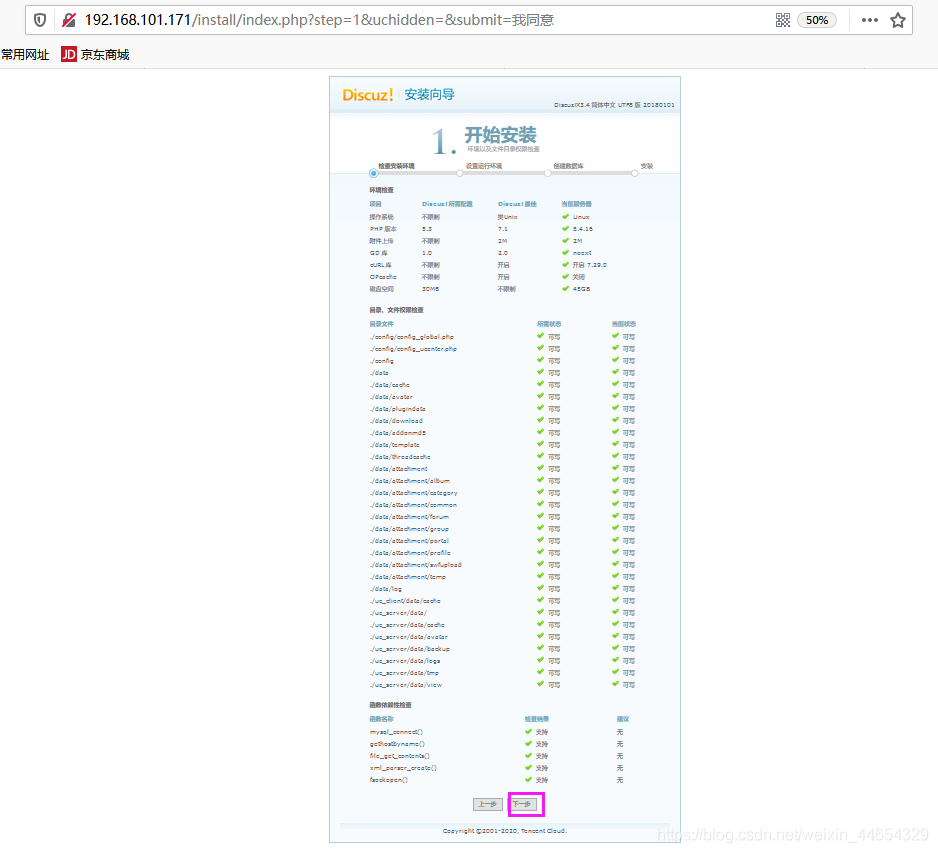This screenshot has width=938, height=853.
Task: Click the 环境检查 section heading
Action: tap(382, 190)
